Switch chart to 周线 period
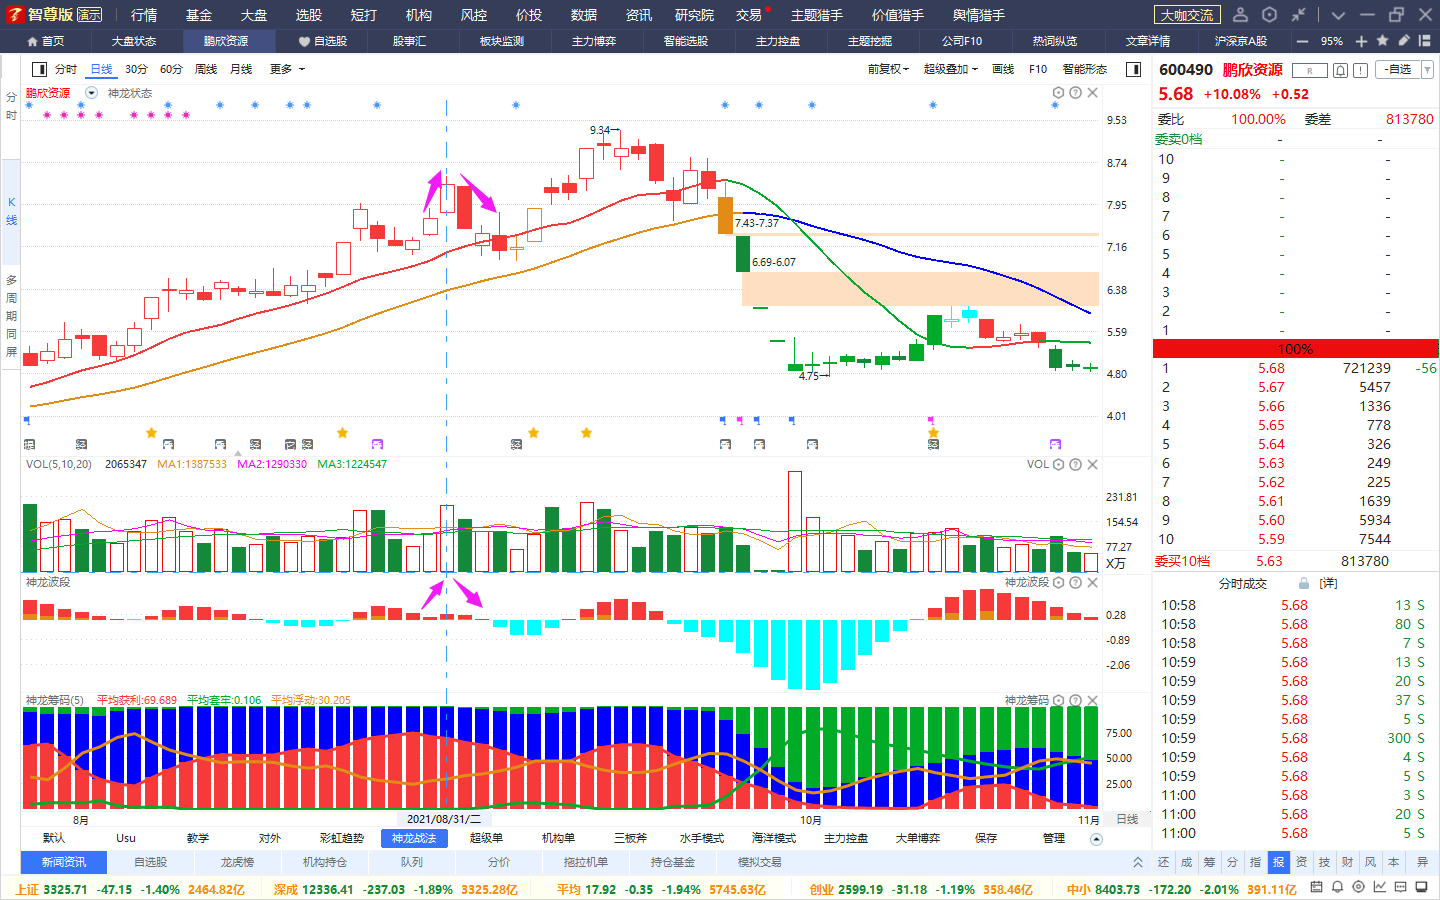The width and height of the screenshot is (1440, 900). coord(206,69)
